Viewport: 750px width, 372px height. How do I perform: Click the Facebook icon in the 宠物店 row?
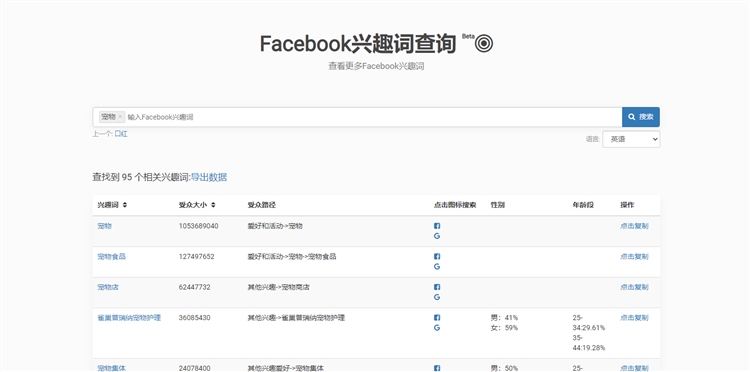click(437, 287)
